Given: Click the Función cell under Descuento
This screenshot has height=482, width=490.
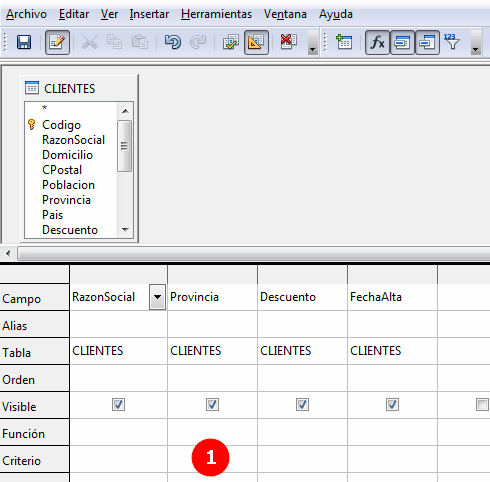Looking at the screenshot, I should coord(302,432).
